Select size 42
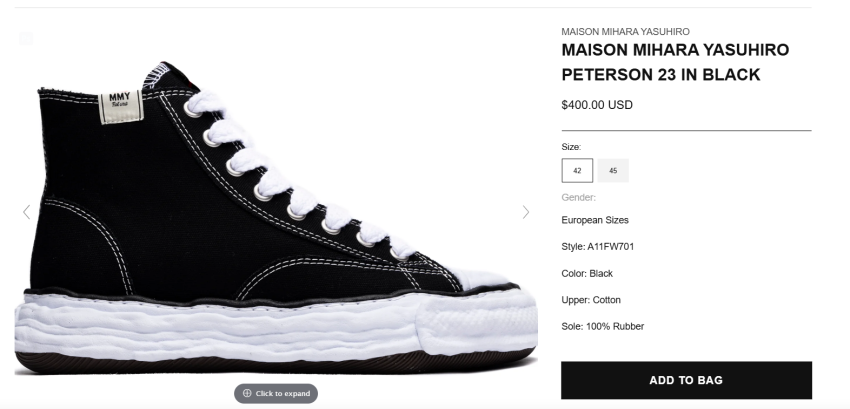Viewport: 850px width, 409px height. 577,171
